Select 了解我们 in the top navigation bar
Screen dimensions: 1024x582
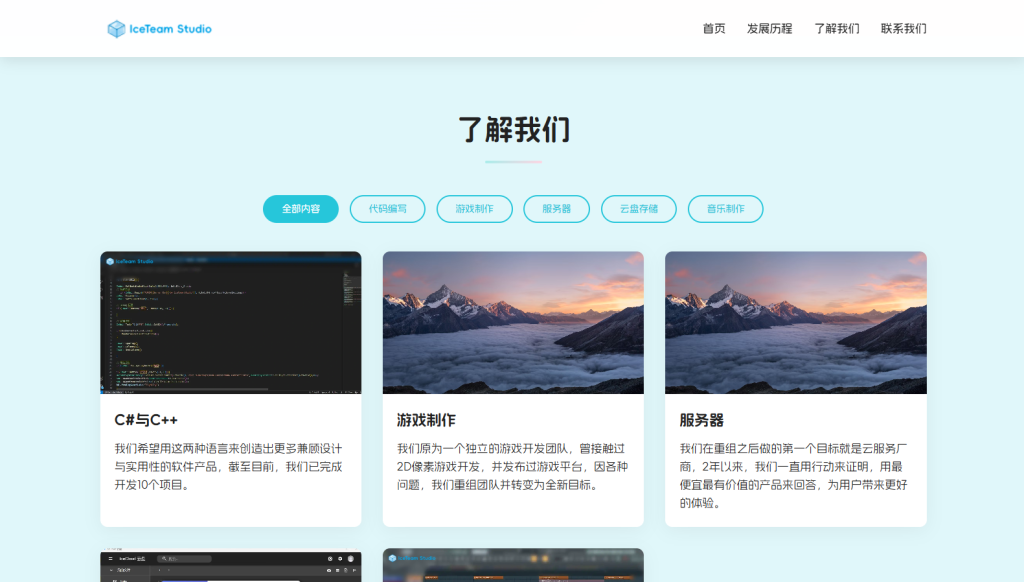click(x=837, y=29)
